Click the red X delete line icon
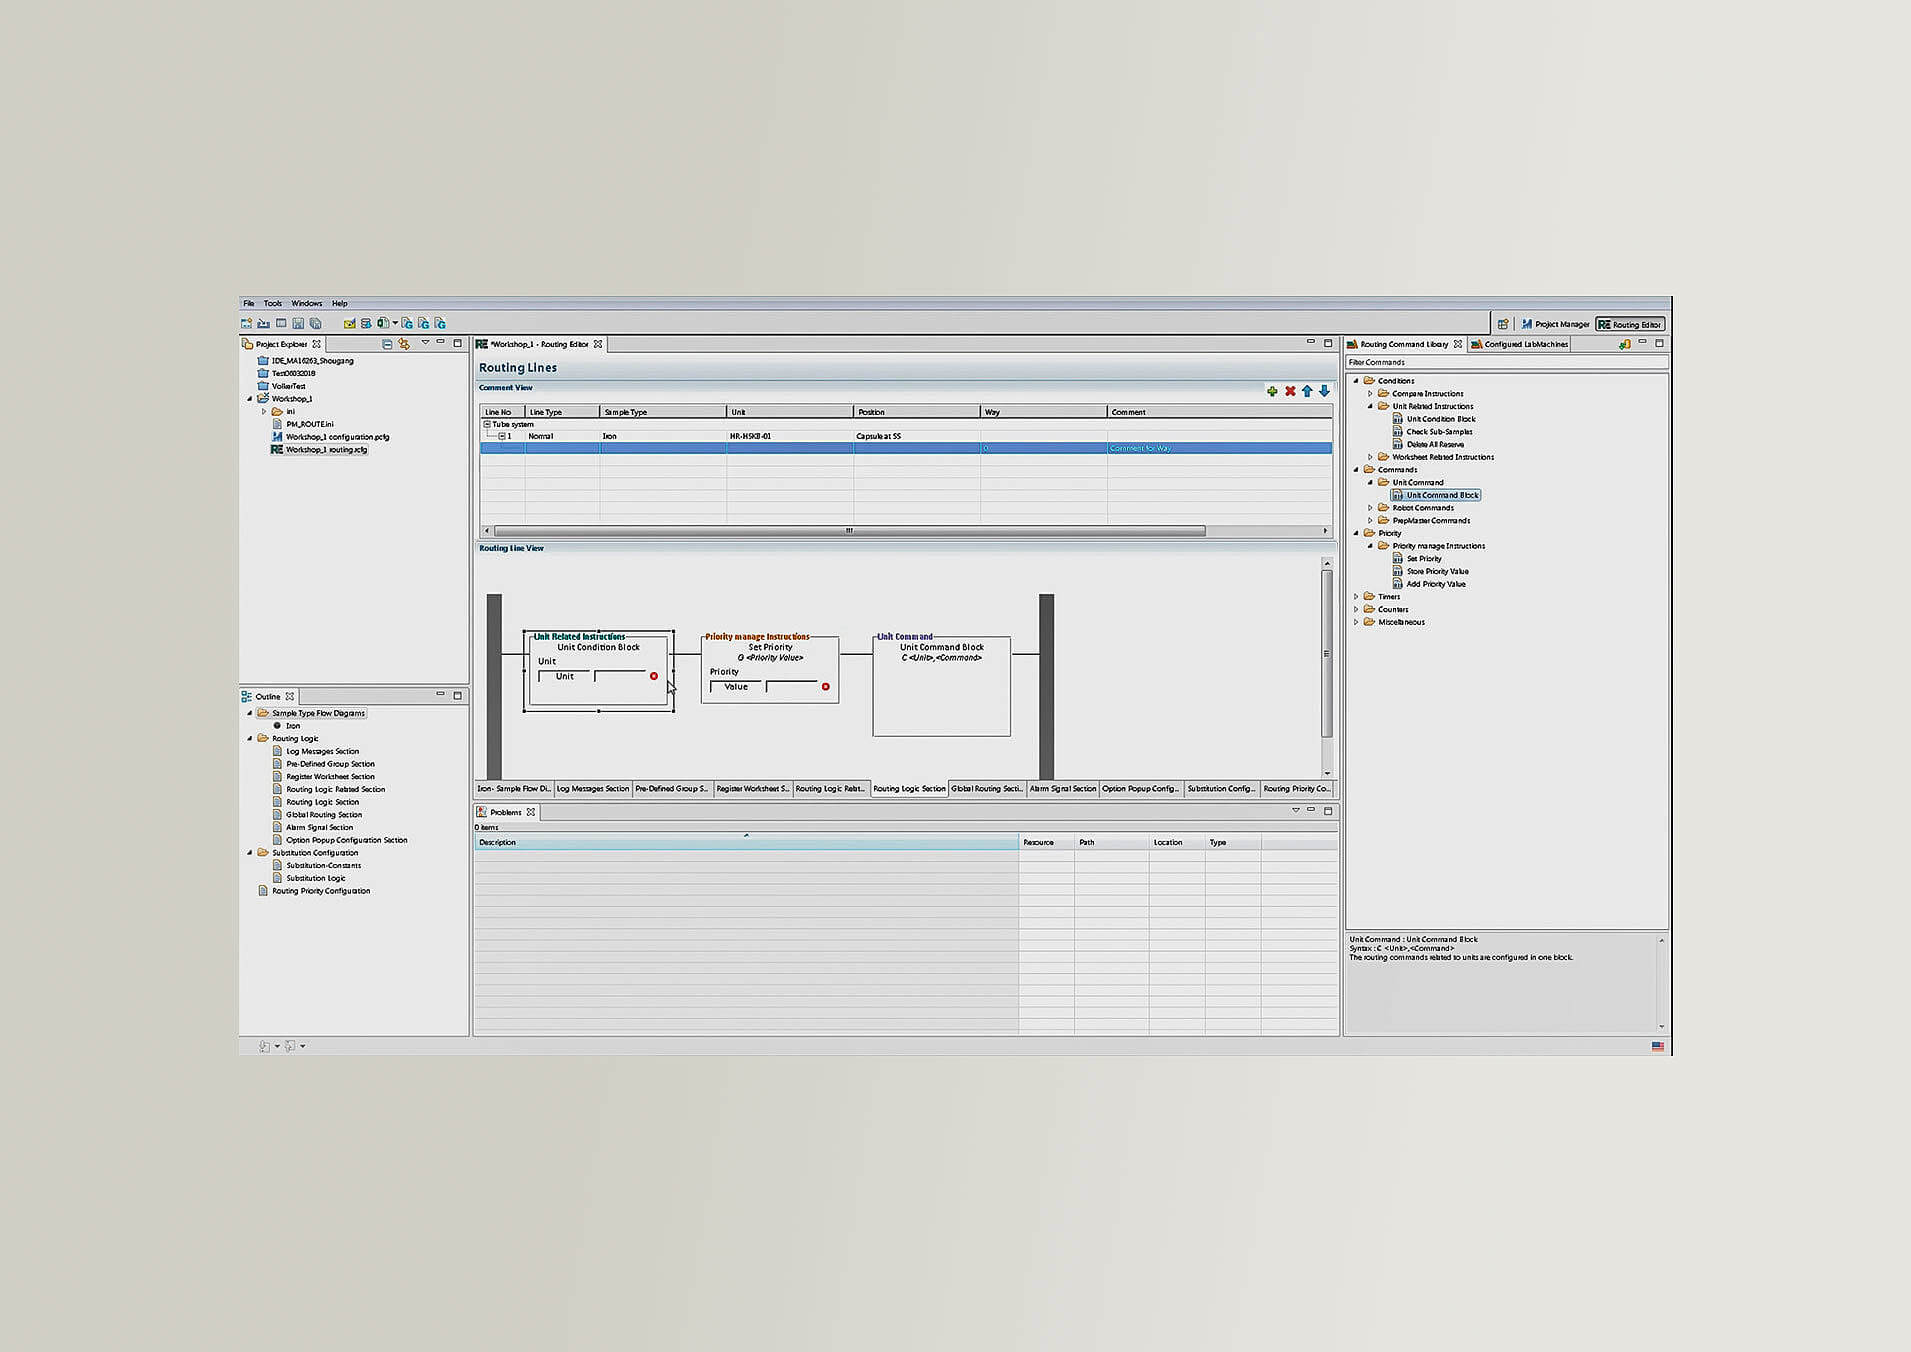Image resolution: width=1911 pixels, height=1352 pixels. click(x=1290, y=391)
